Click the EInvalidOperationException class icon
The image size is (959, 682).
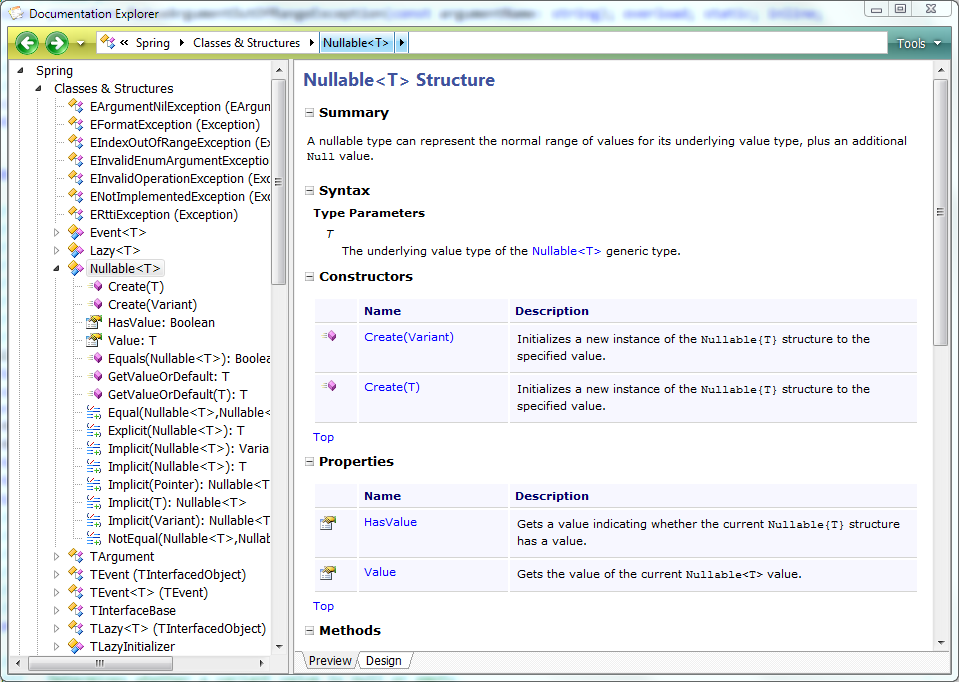pos(76,179)
